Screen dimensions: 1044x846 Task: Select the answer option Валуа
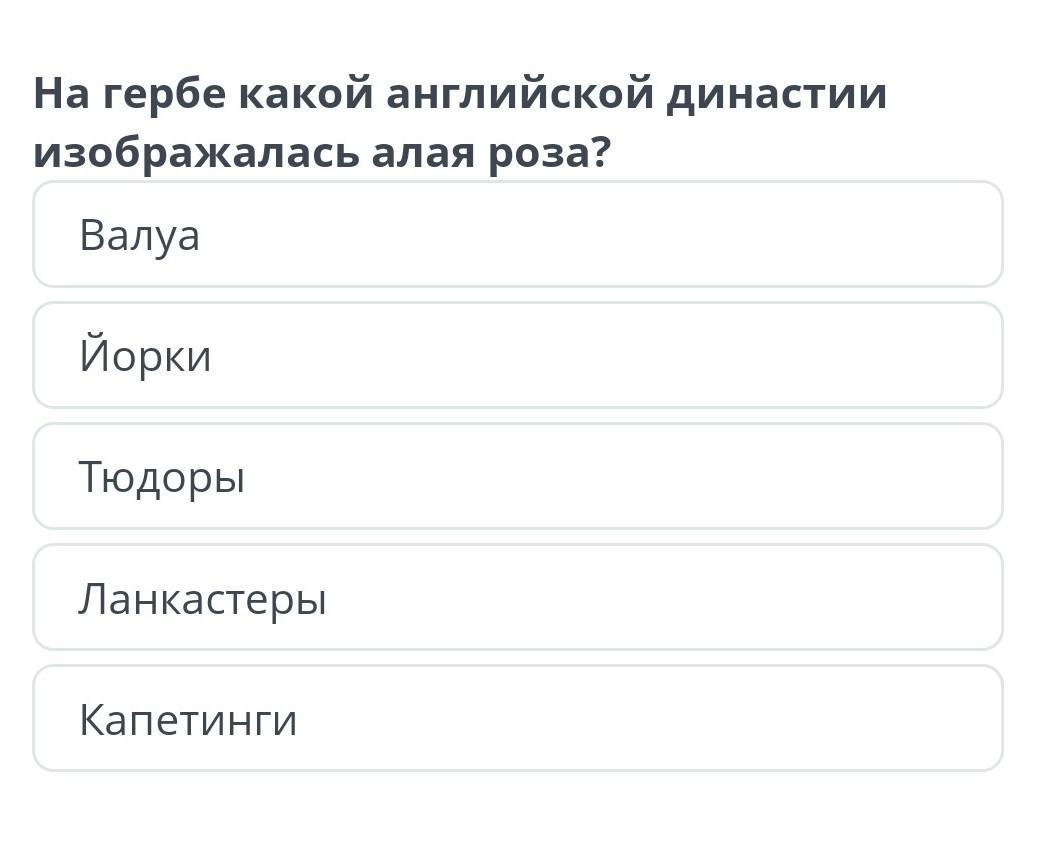(518, 234)
